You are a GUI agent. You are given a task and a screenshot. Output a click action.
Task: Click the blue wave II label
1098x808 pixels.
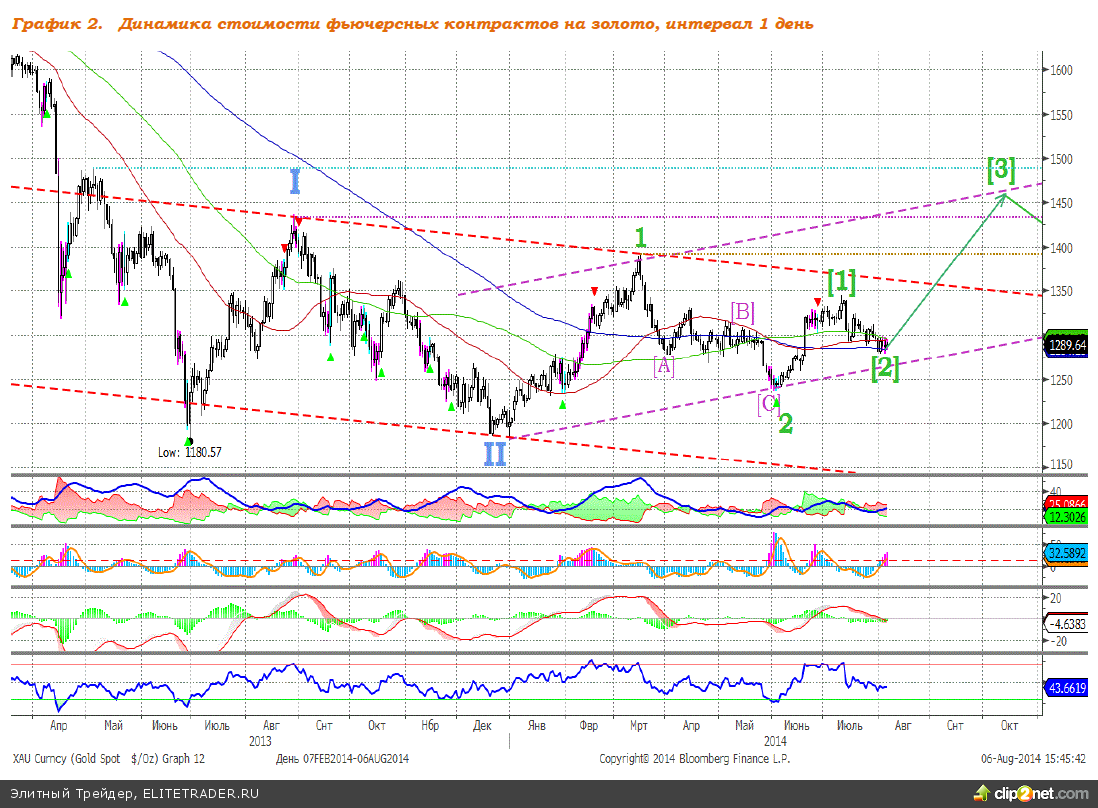point(494,454)
